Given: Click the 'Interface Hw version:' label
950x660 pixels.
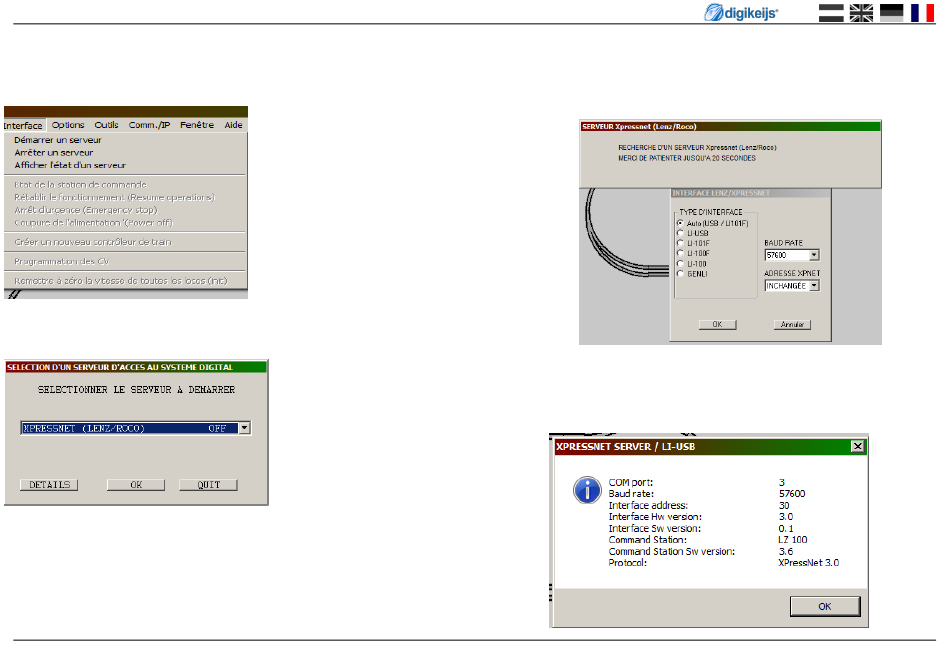Looking at the screenshot, I should 655,517.
